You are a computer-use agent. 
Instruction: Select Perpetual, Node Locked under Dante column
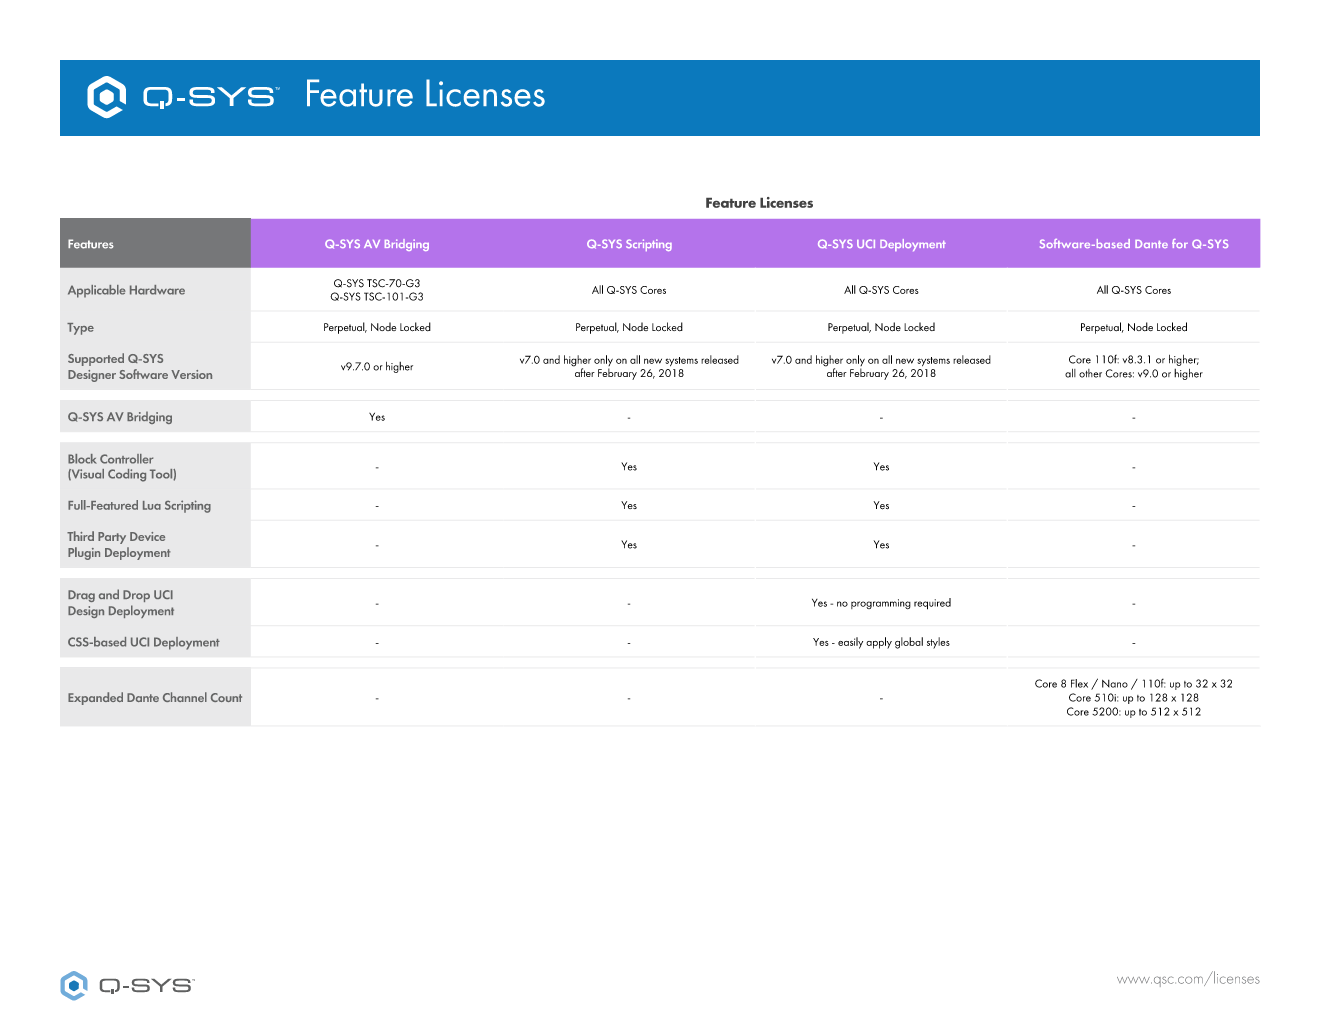(x=1134, y=327)
